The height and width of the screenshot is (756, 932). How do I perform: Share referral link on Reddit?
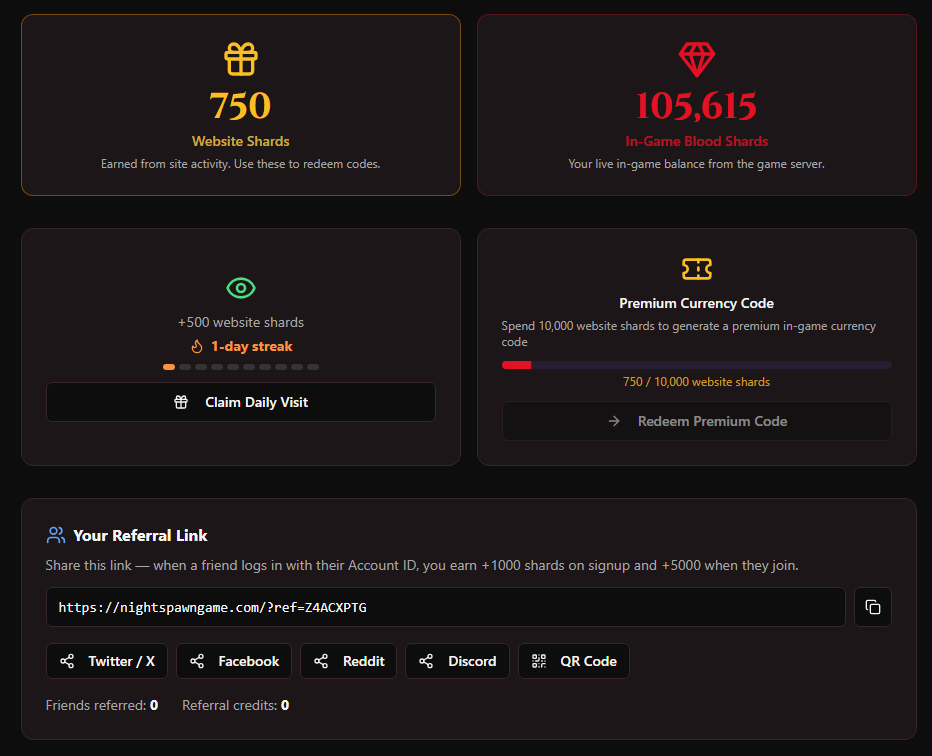[349, 661]
